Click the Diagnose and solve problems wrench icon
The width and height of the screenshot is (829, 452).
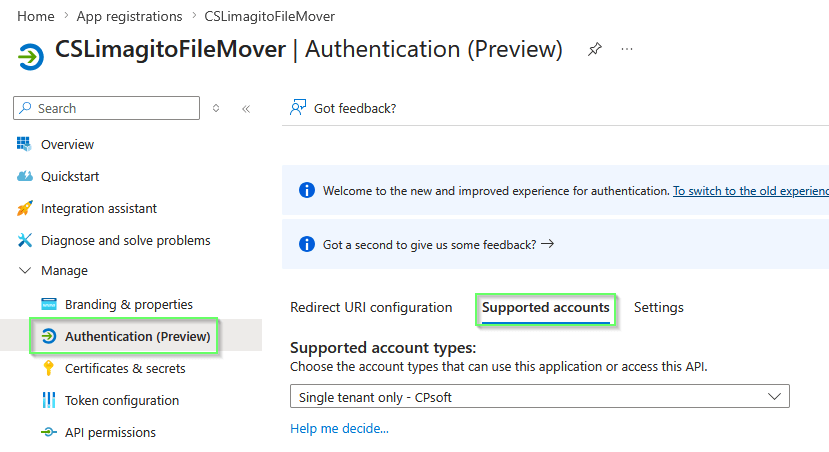coord(24,240)
